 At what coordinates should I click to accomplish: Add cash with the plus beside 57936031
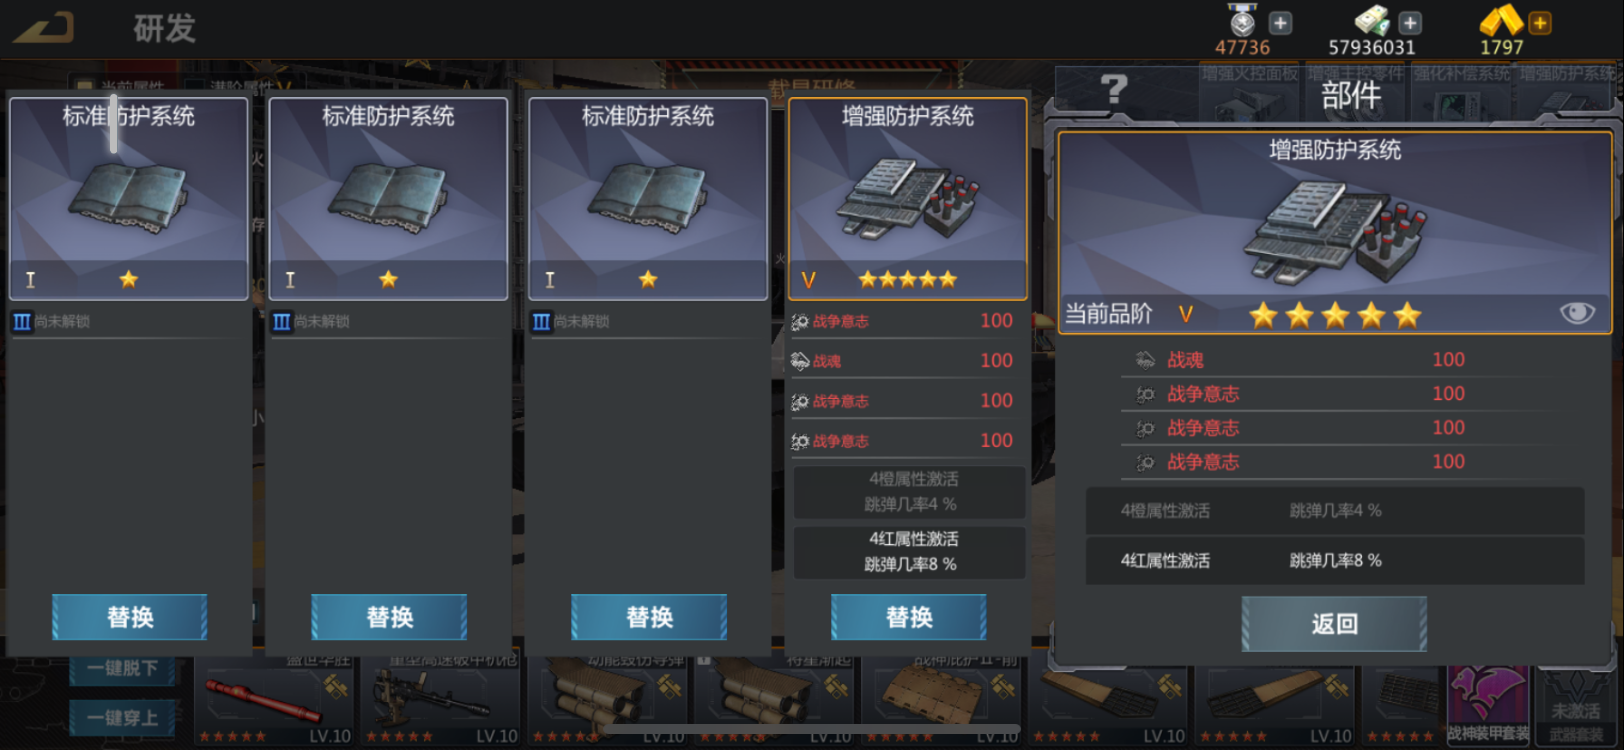[x=1410, y=22]
